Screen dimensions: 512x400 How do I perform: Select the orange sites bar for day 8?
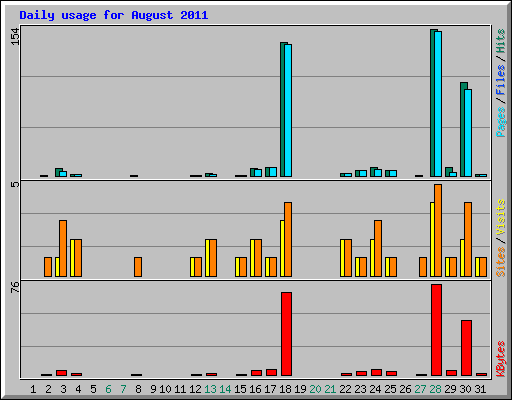pyautogui.click(x=138, y=267)
